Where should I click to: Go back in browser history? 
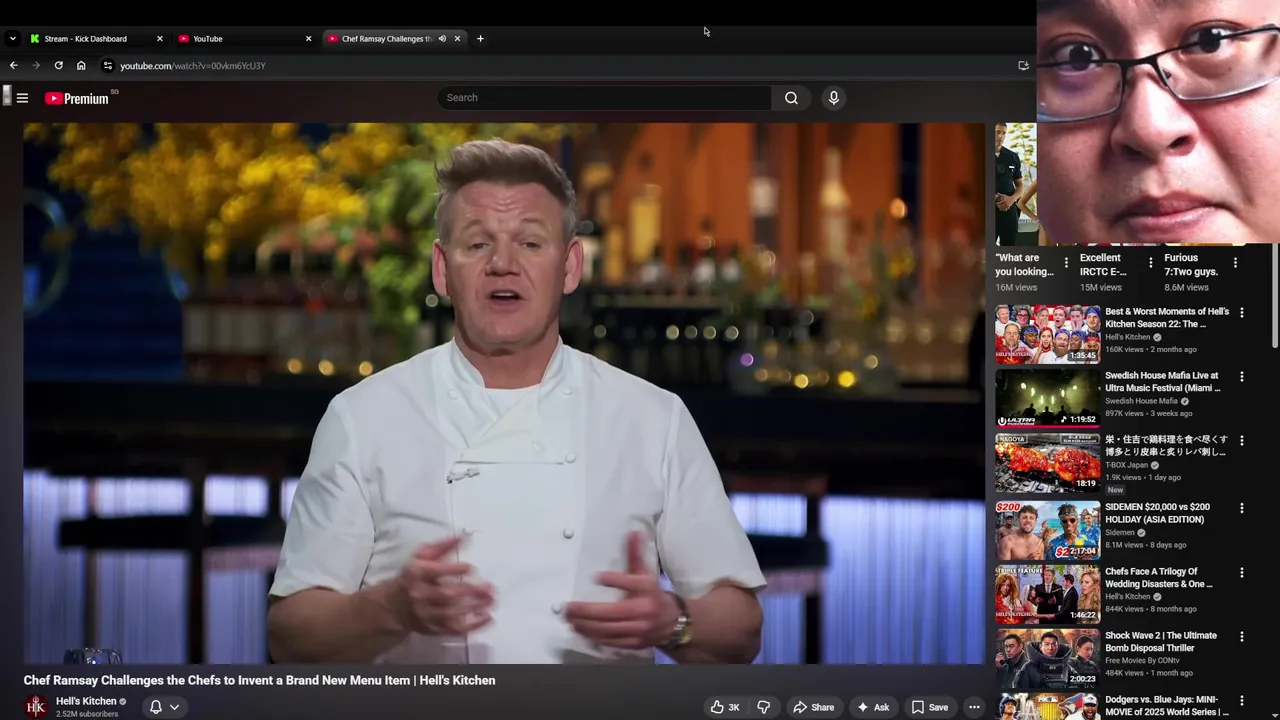(x=14, y=66)
